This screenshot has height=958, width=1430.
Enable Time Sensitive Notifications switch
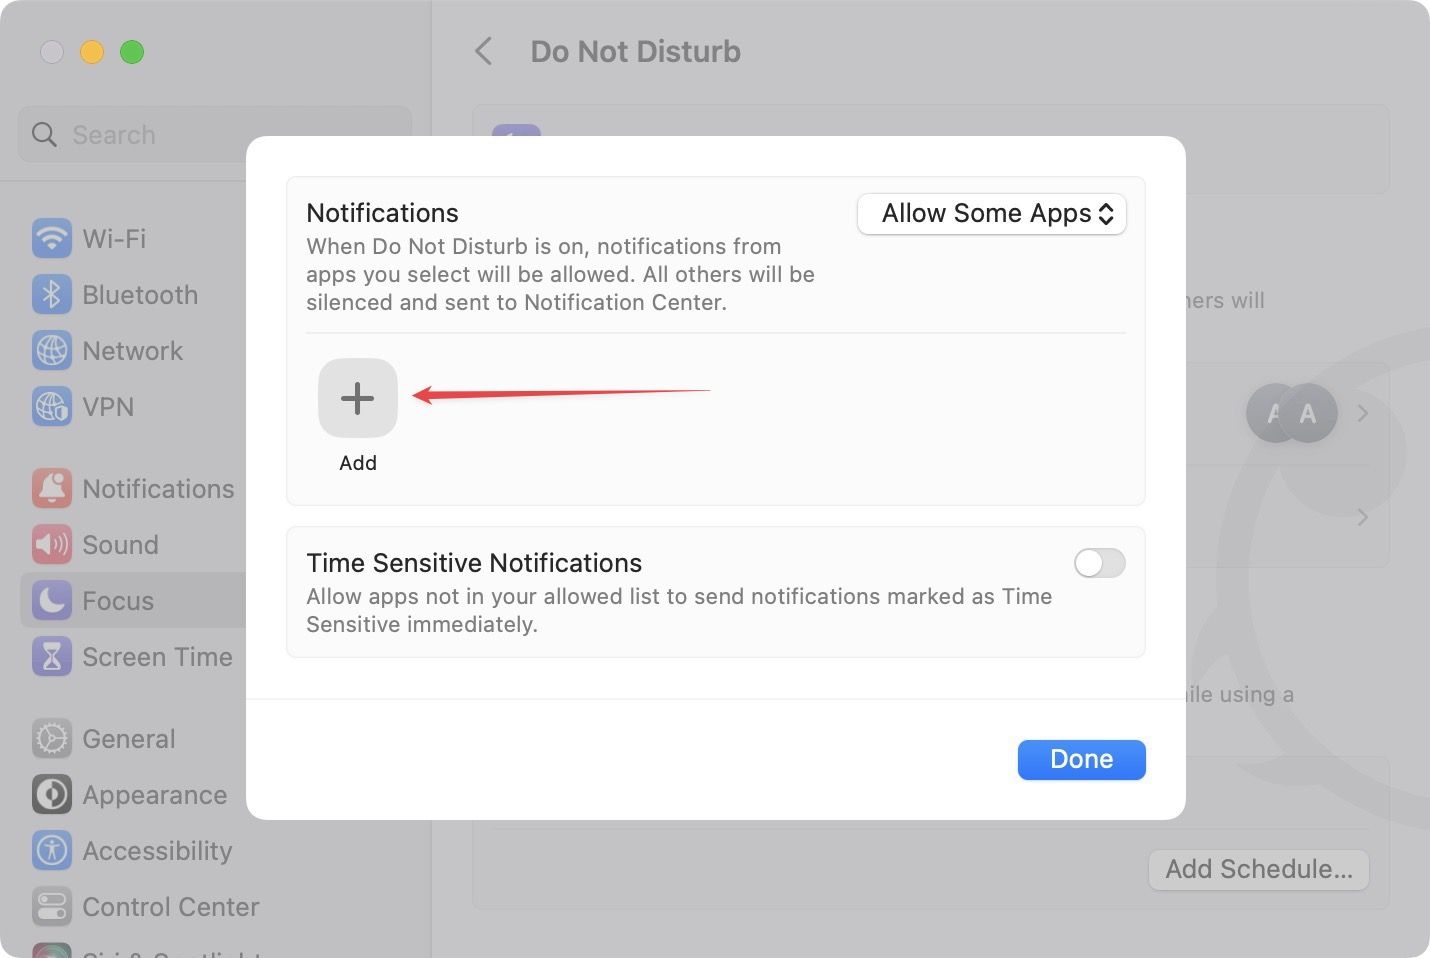coord(1099,563)
